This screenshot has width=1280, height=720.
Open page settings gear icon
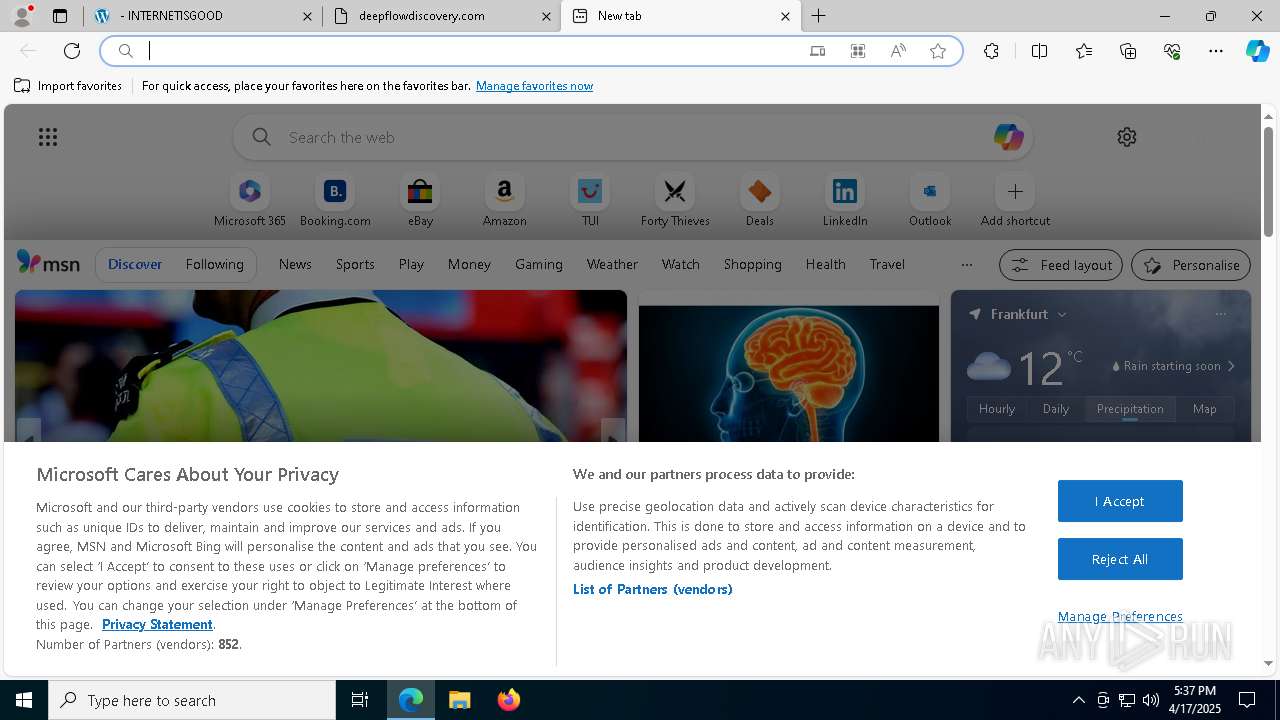point(1127,137)
